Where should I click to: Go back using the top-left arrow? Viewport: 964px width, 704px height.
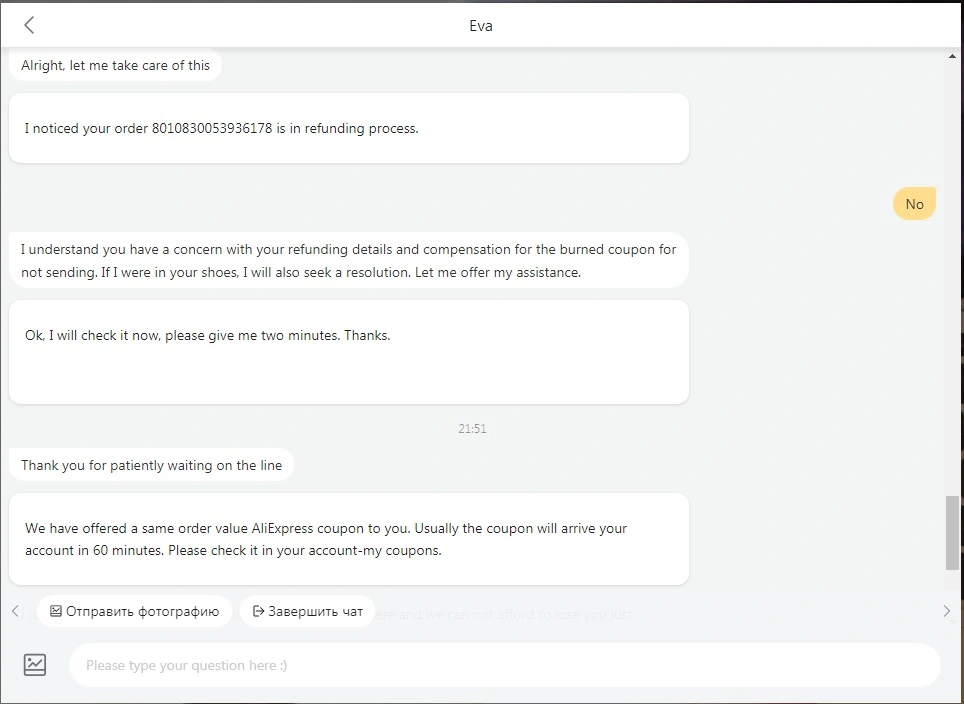click(29, 25)
